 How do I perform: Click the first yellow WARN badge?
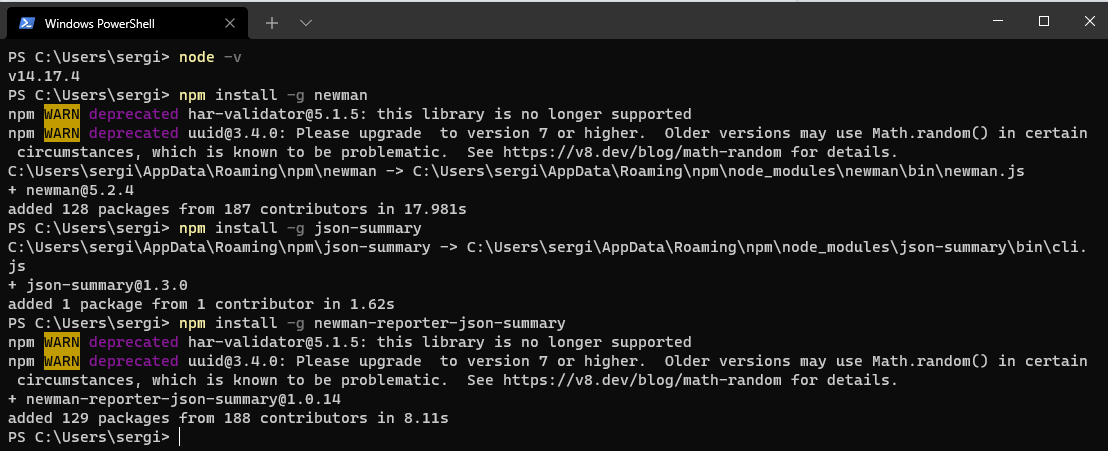click(x=61, y=114)
